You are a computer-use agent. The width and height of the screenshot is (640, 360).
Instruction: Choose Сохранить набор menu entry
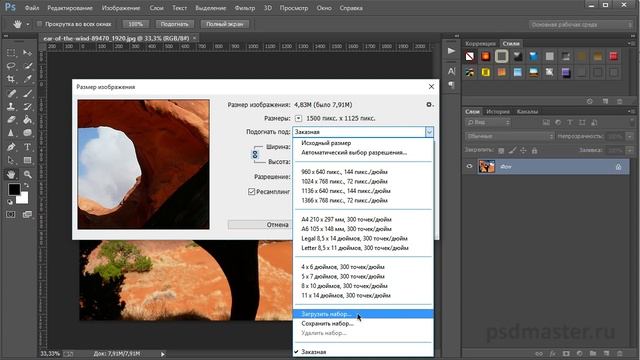pyautogui.click(x=363, y=323)
